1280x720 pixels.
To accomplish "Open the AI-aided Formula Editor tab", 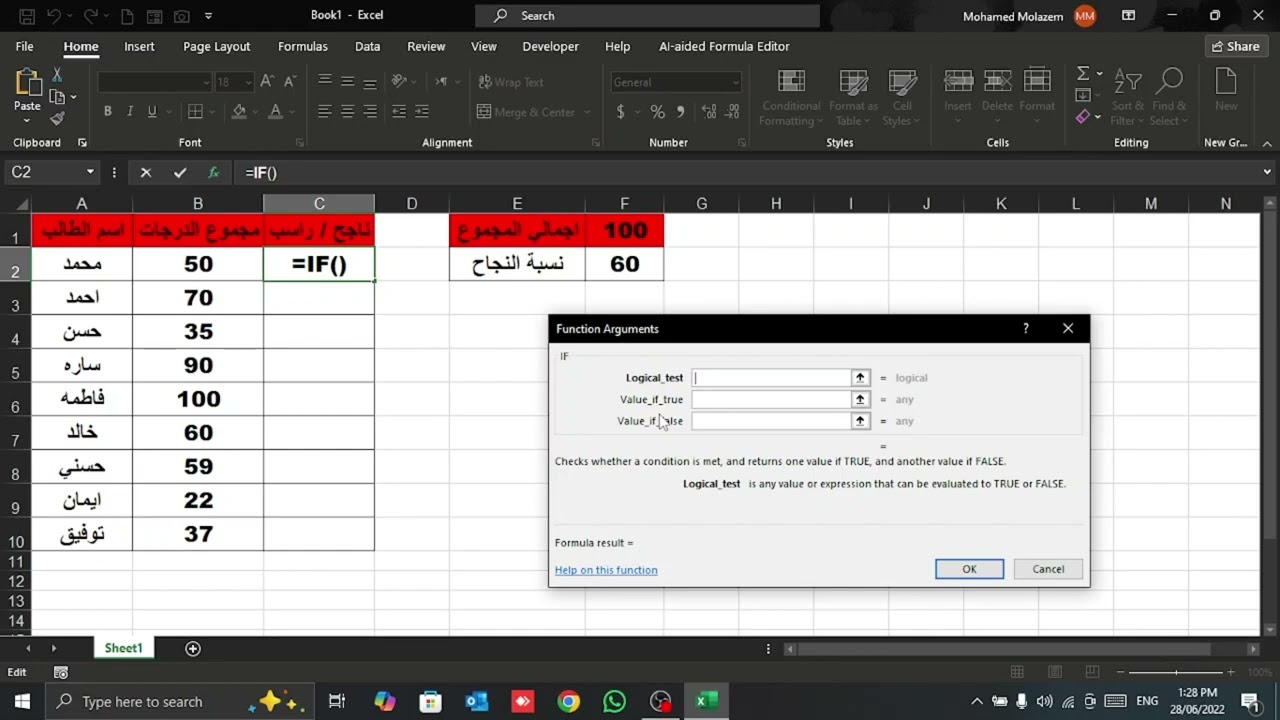I will (724, 46).
